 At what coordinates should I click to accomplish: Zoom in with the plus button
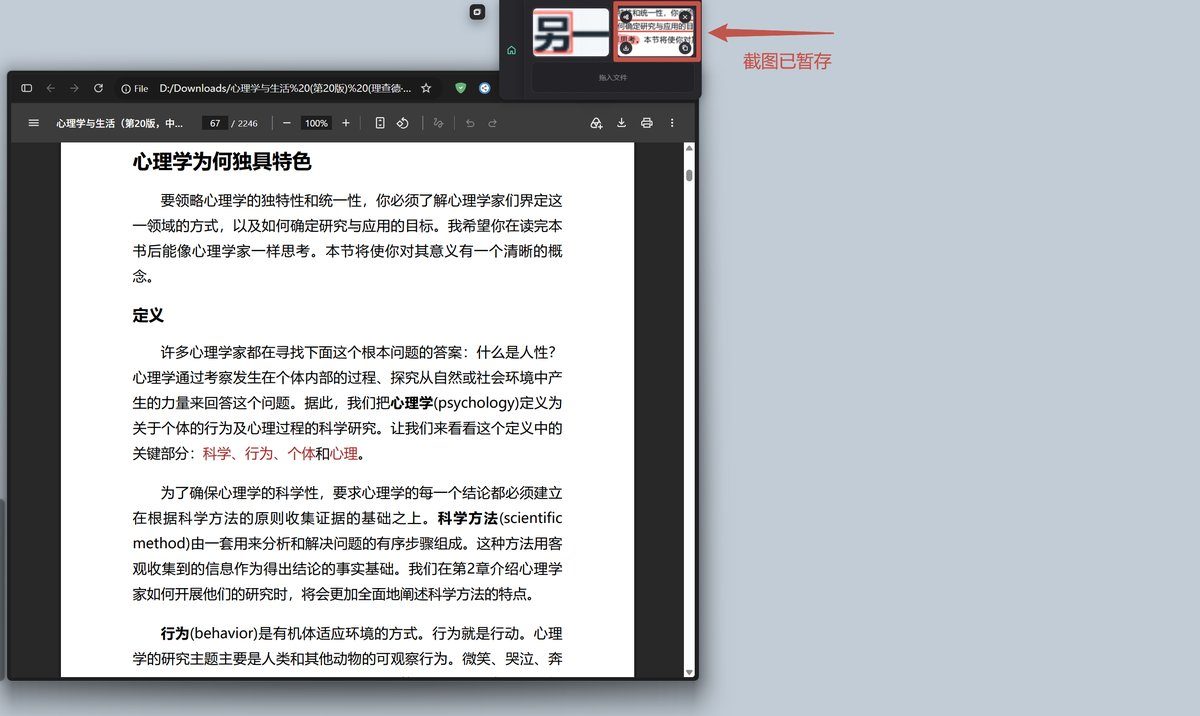(x=346, y=123)
